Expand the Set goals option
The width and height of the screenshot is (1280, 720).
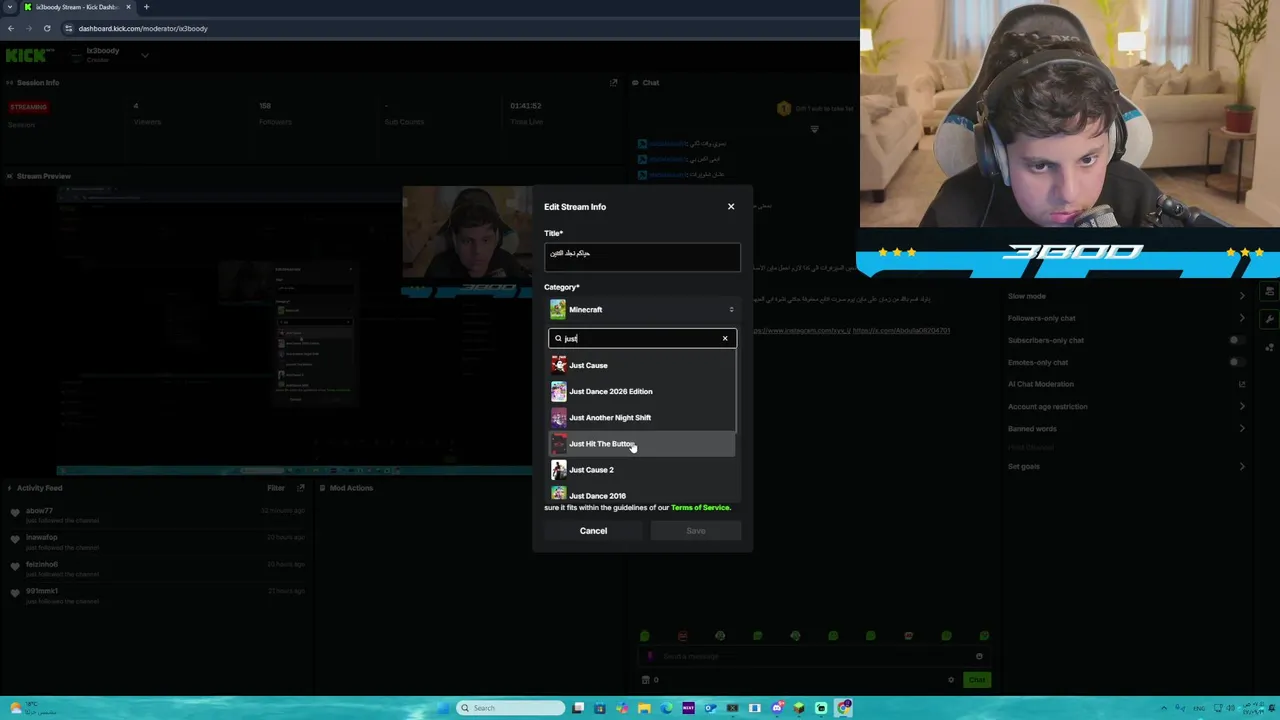coord(1127,466)
